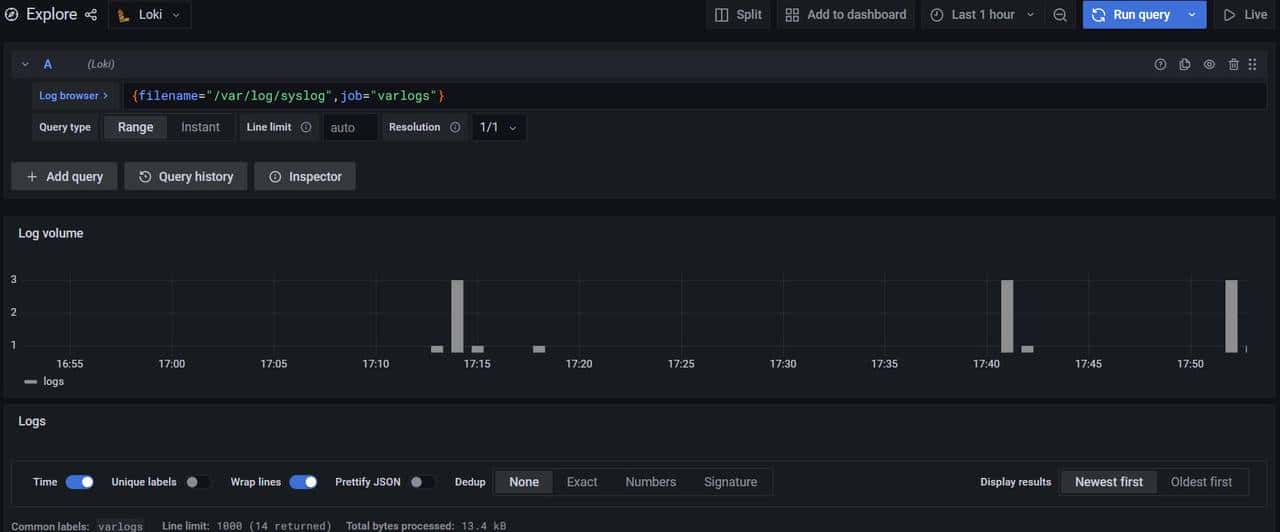1280x532 pixels.
Task: Click the Total bytes processed text
Action: coord(426,526)
